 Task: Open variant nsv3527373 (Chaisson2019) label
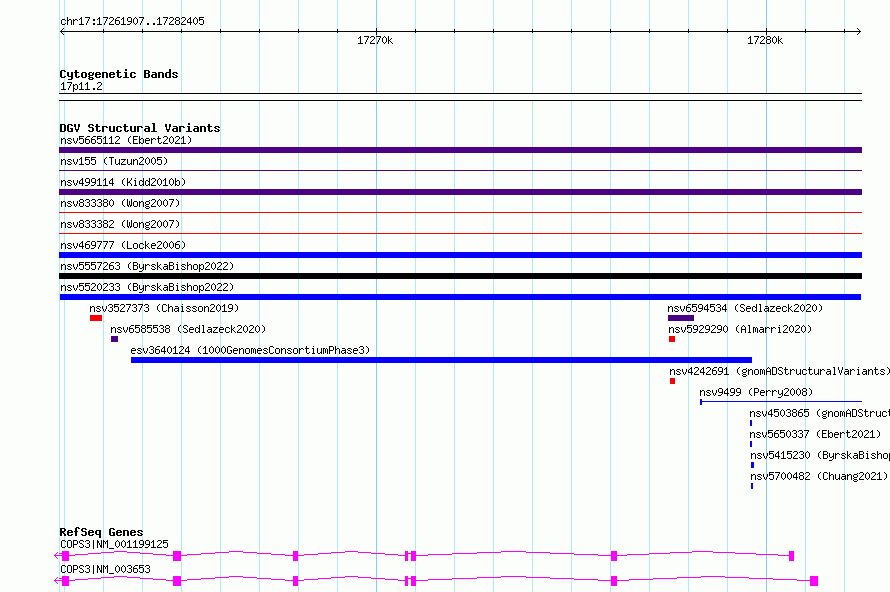[164, 308]
